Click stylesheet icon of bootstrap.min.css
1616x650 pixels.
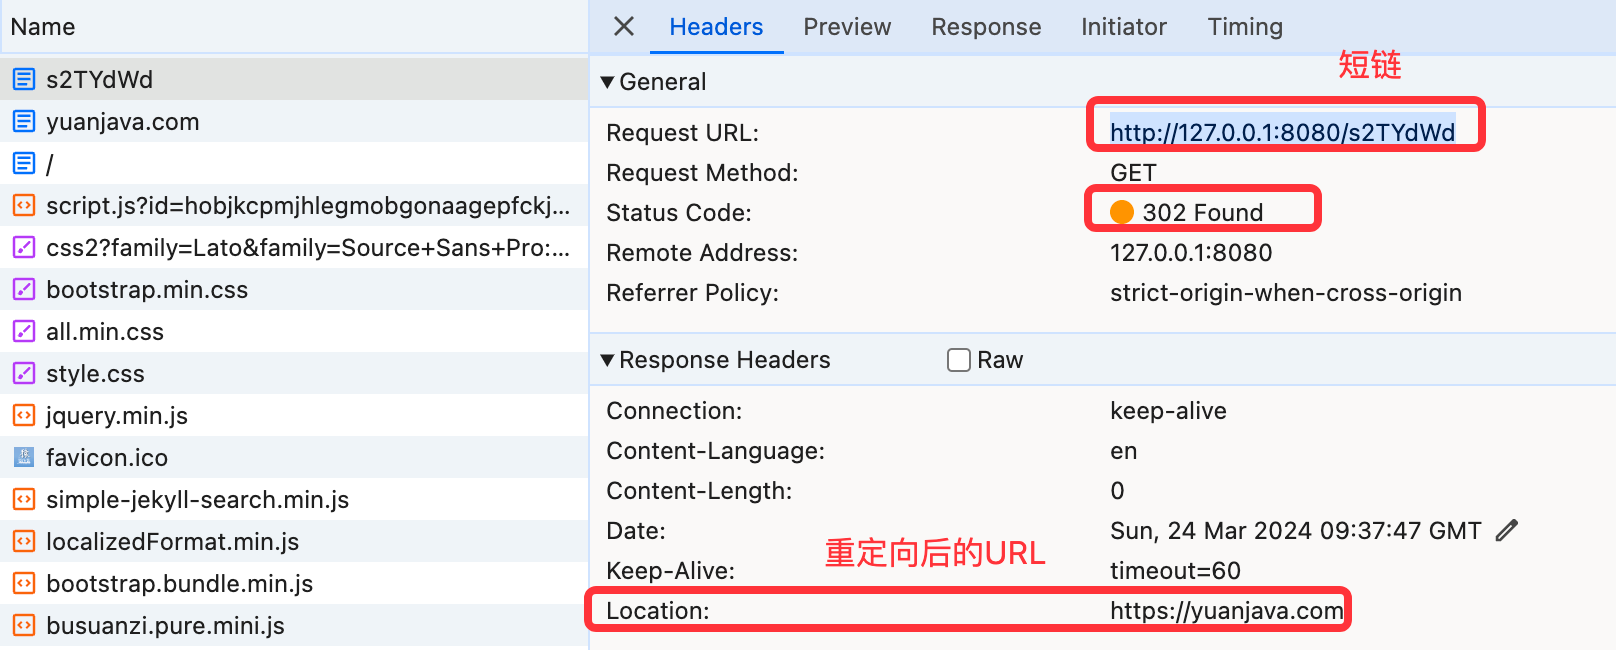[x=24, y=289]
